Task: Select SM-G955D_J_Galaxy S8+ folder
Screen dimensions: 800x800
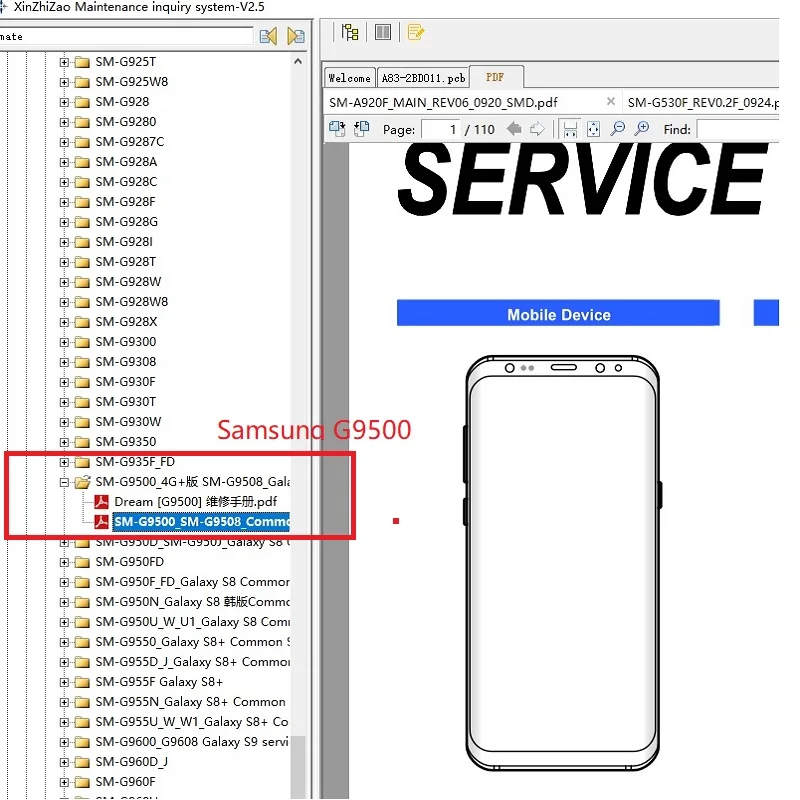Action: [x=192, y=662]
